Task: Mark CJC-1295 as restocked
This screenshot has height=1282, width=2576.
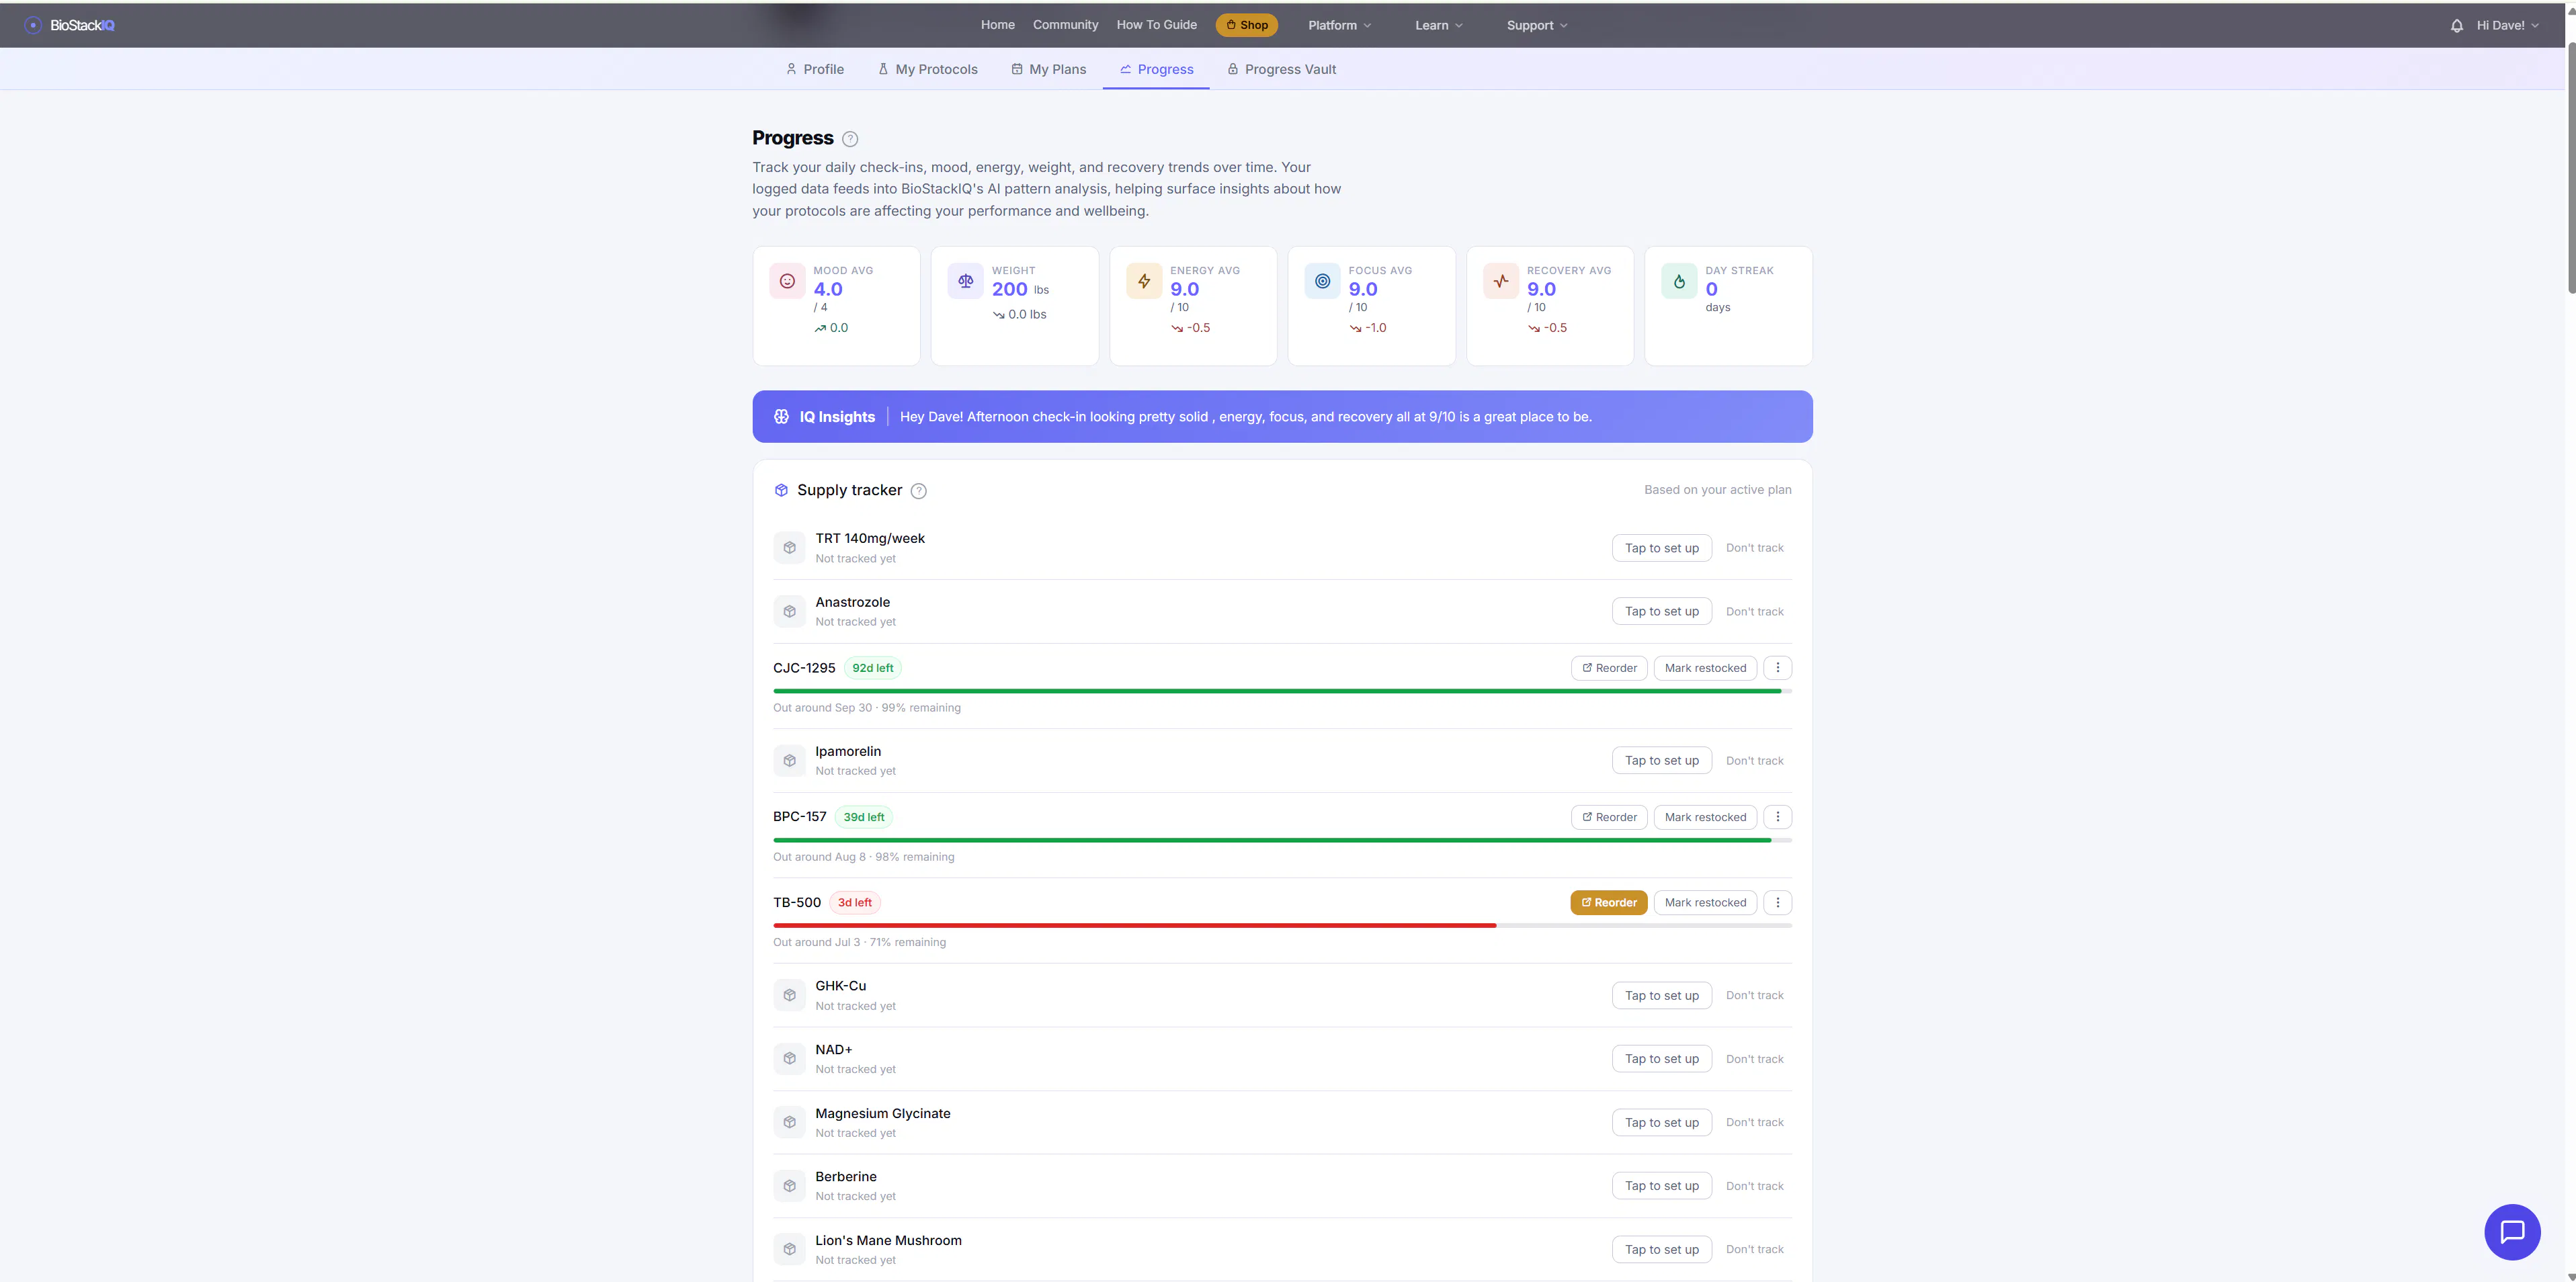Action: coord(1705,668)
